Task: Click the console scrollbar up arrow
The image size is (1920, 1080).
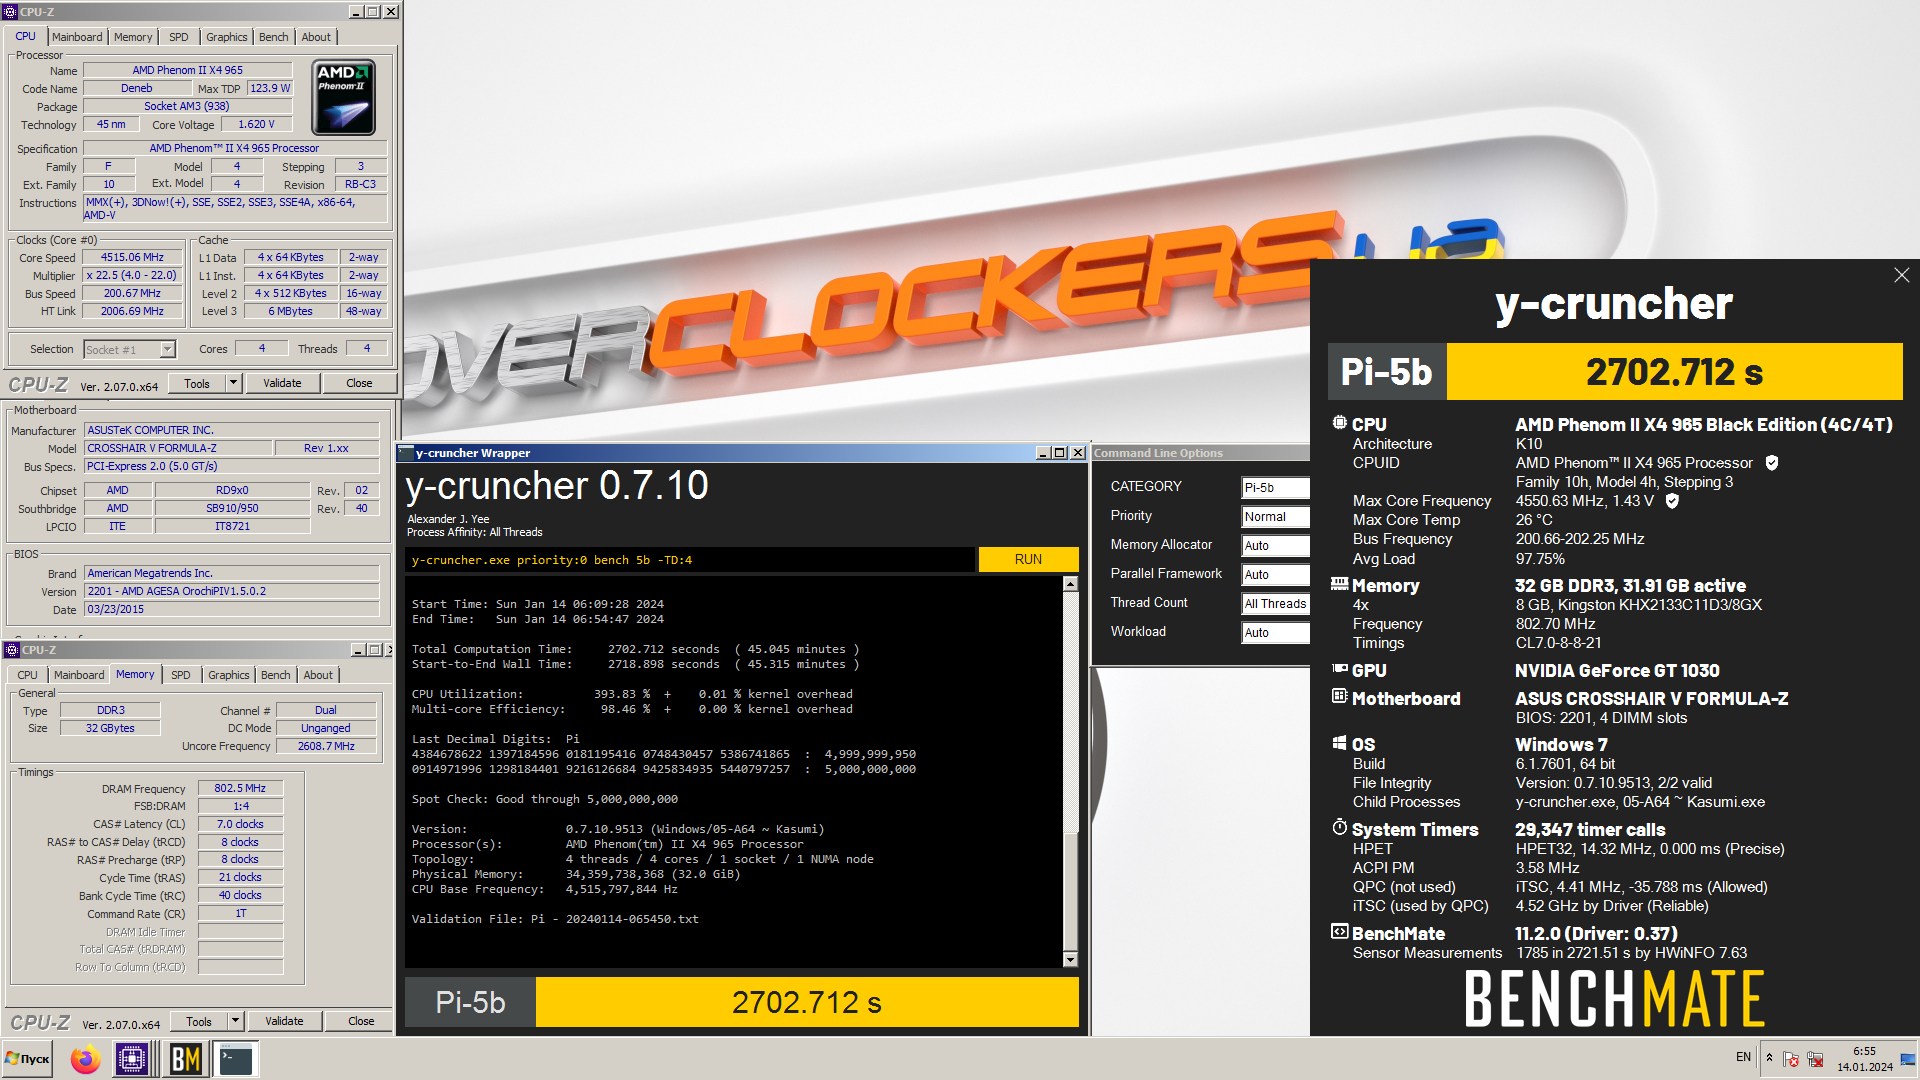Action: click(x=1070, y=584)
